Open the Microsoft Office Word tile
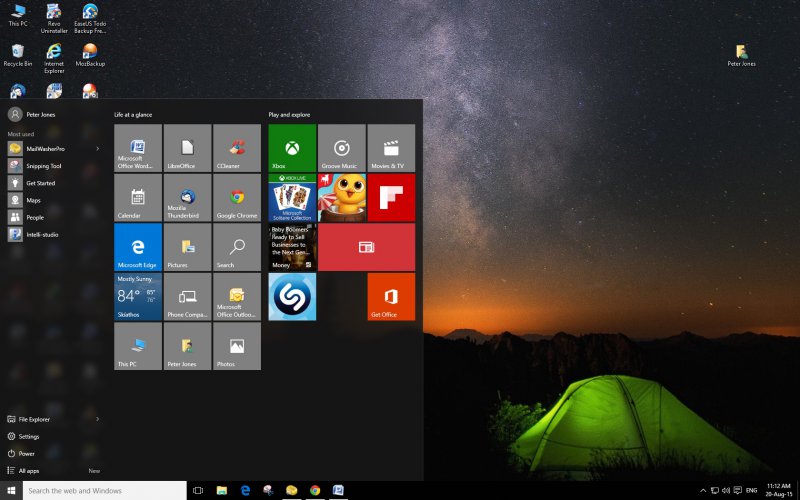The image size is (800, 500). click(138, 148)
